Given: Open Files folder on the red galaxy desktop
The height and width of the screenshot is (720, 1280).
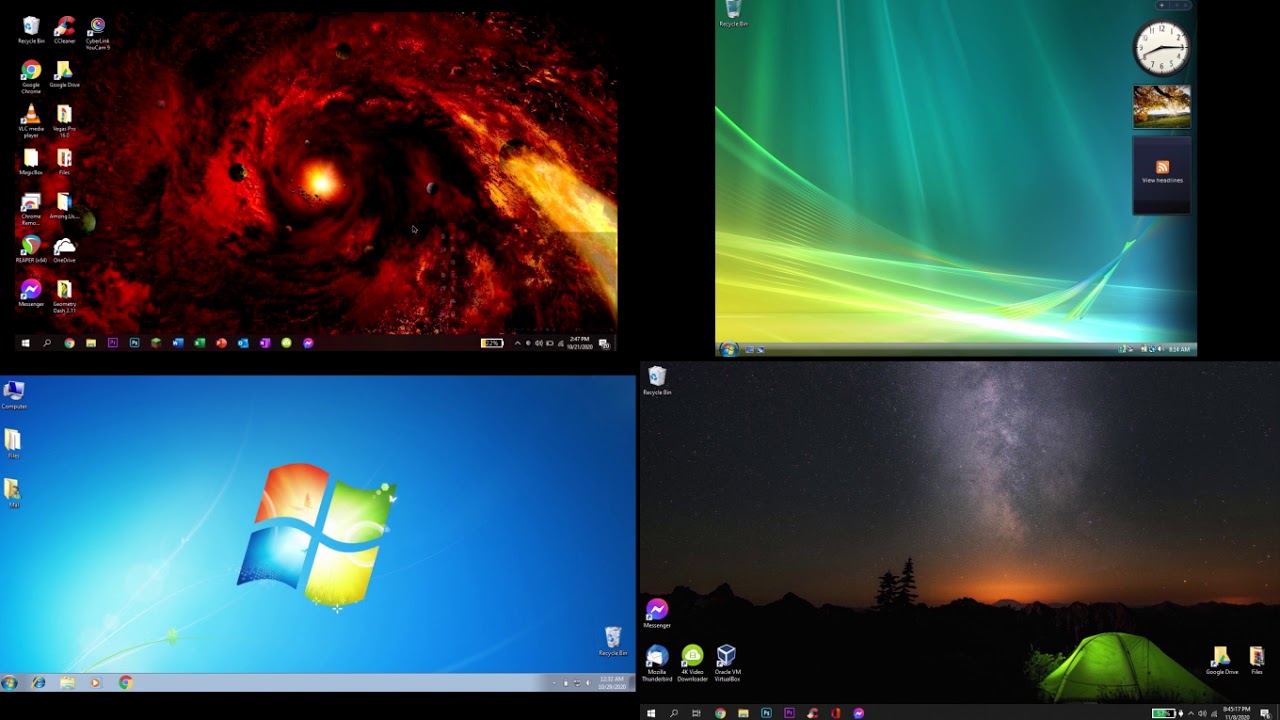Looking at the screenshot, I should (x=64, y=162).
